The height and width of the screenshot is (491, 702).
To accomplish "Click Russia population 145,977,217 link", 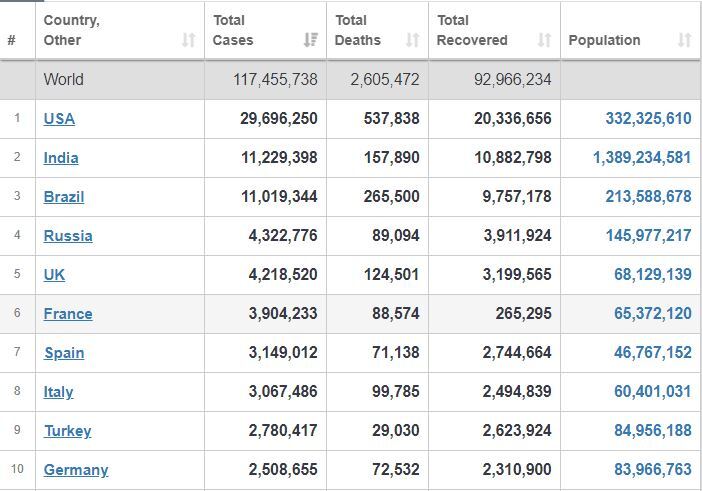I will 648,235.
